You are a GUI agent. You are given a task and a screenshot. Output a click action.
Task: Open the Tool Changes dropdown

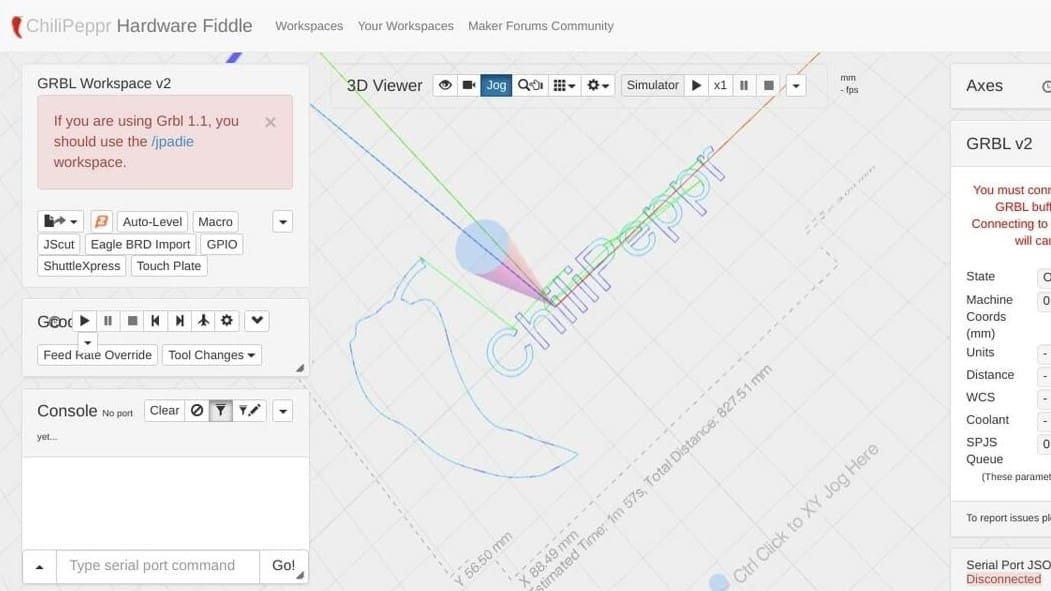(212, 355)
